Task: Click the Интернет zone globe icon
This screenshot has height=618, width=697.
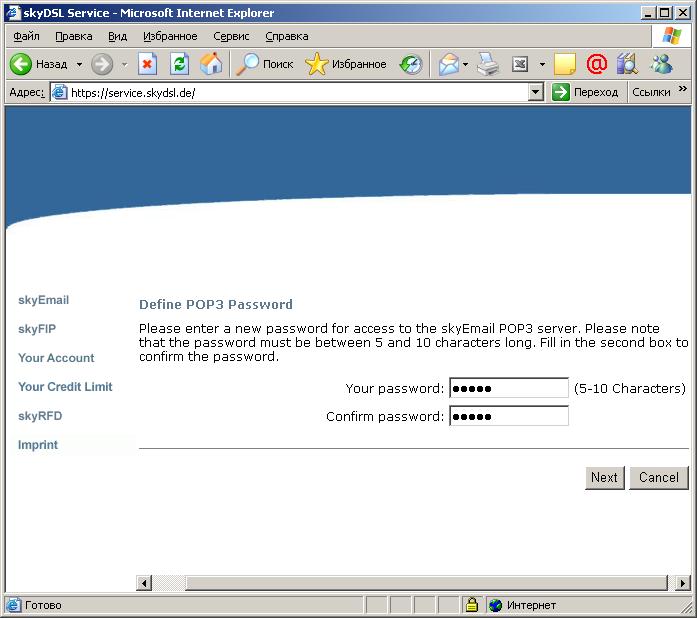Action: (x=495, y=605)
